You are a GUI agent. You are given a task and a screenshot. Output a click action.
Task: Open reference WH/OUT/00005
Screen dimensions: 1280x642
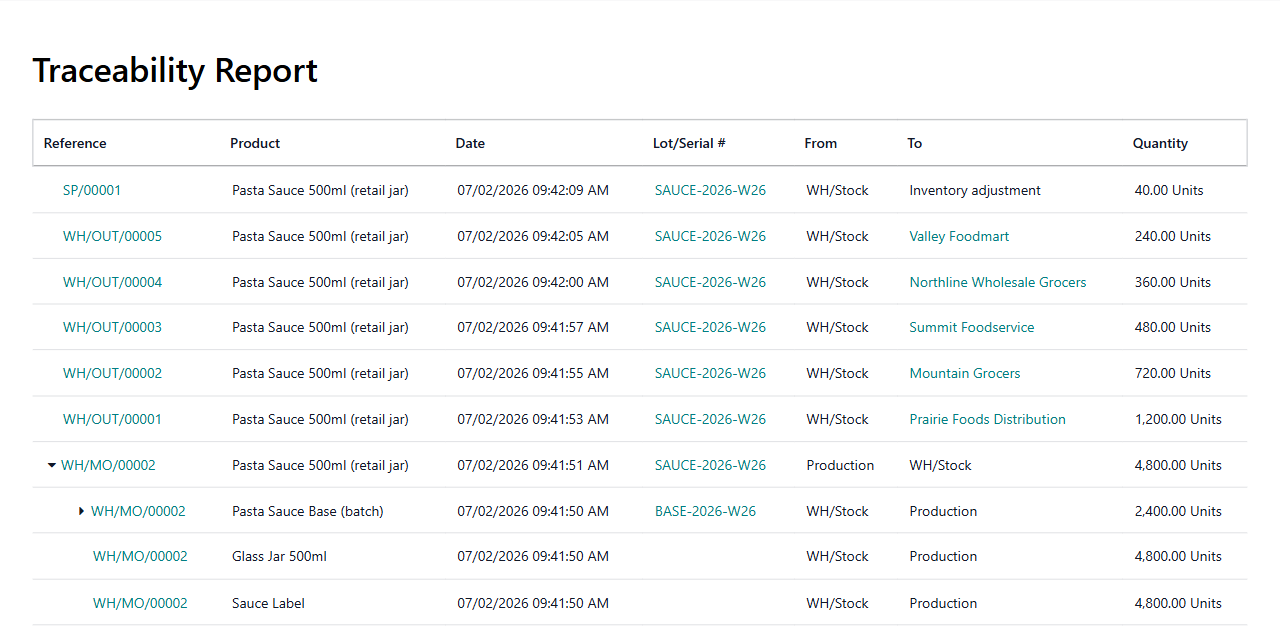[x=112, y=236]
